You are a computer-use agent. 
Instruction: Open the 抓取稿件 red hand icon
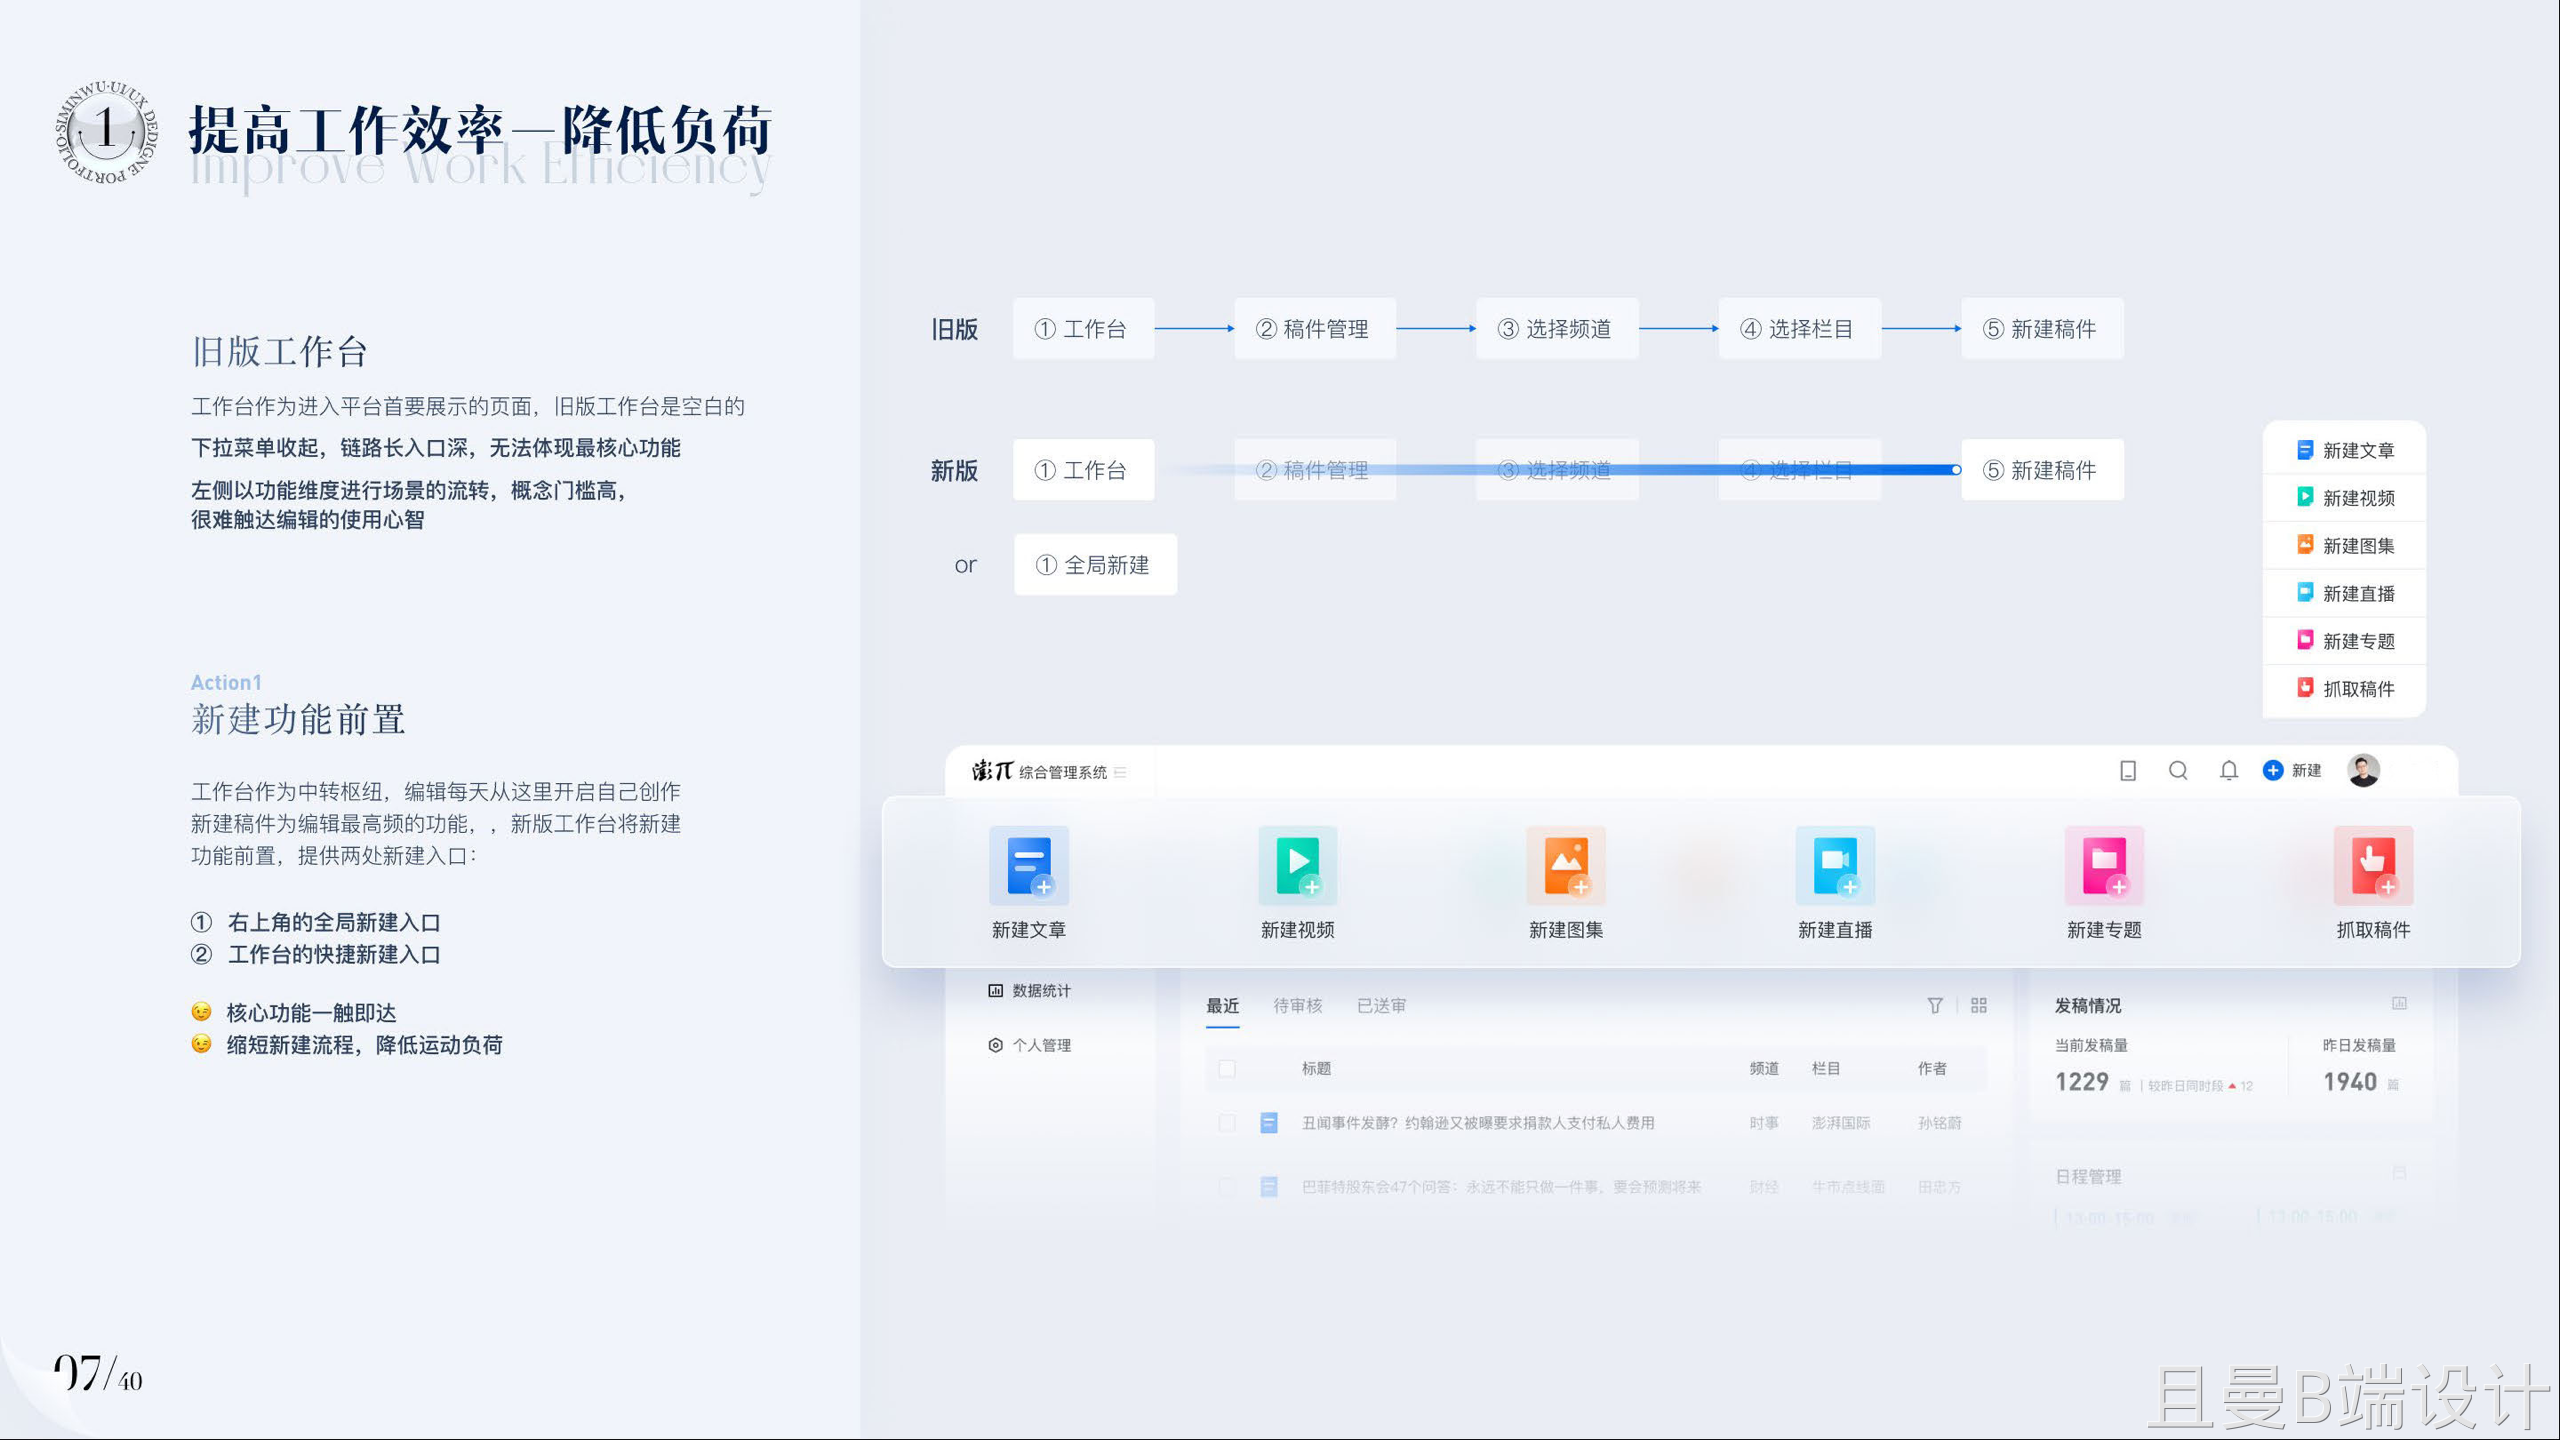tap(2372, 865)
